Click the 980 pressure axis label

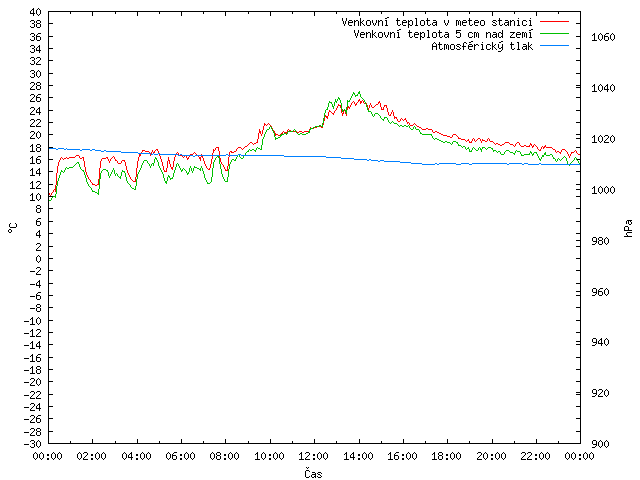coord(600,241)
